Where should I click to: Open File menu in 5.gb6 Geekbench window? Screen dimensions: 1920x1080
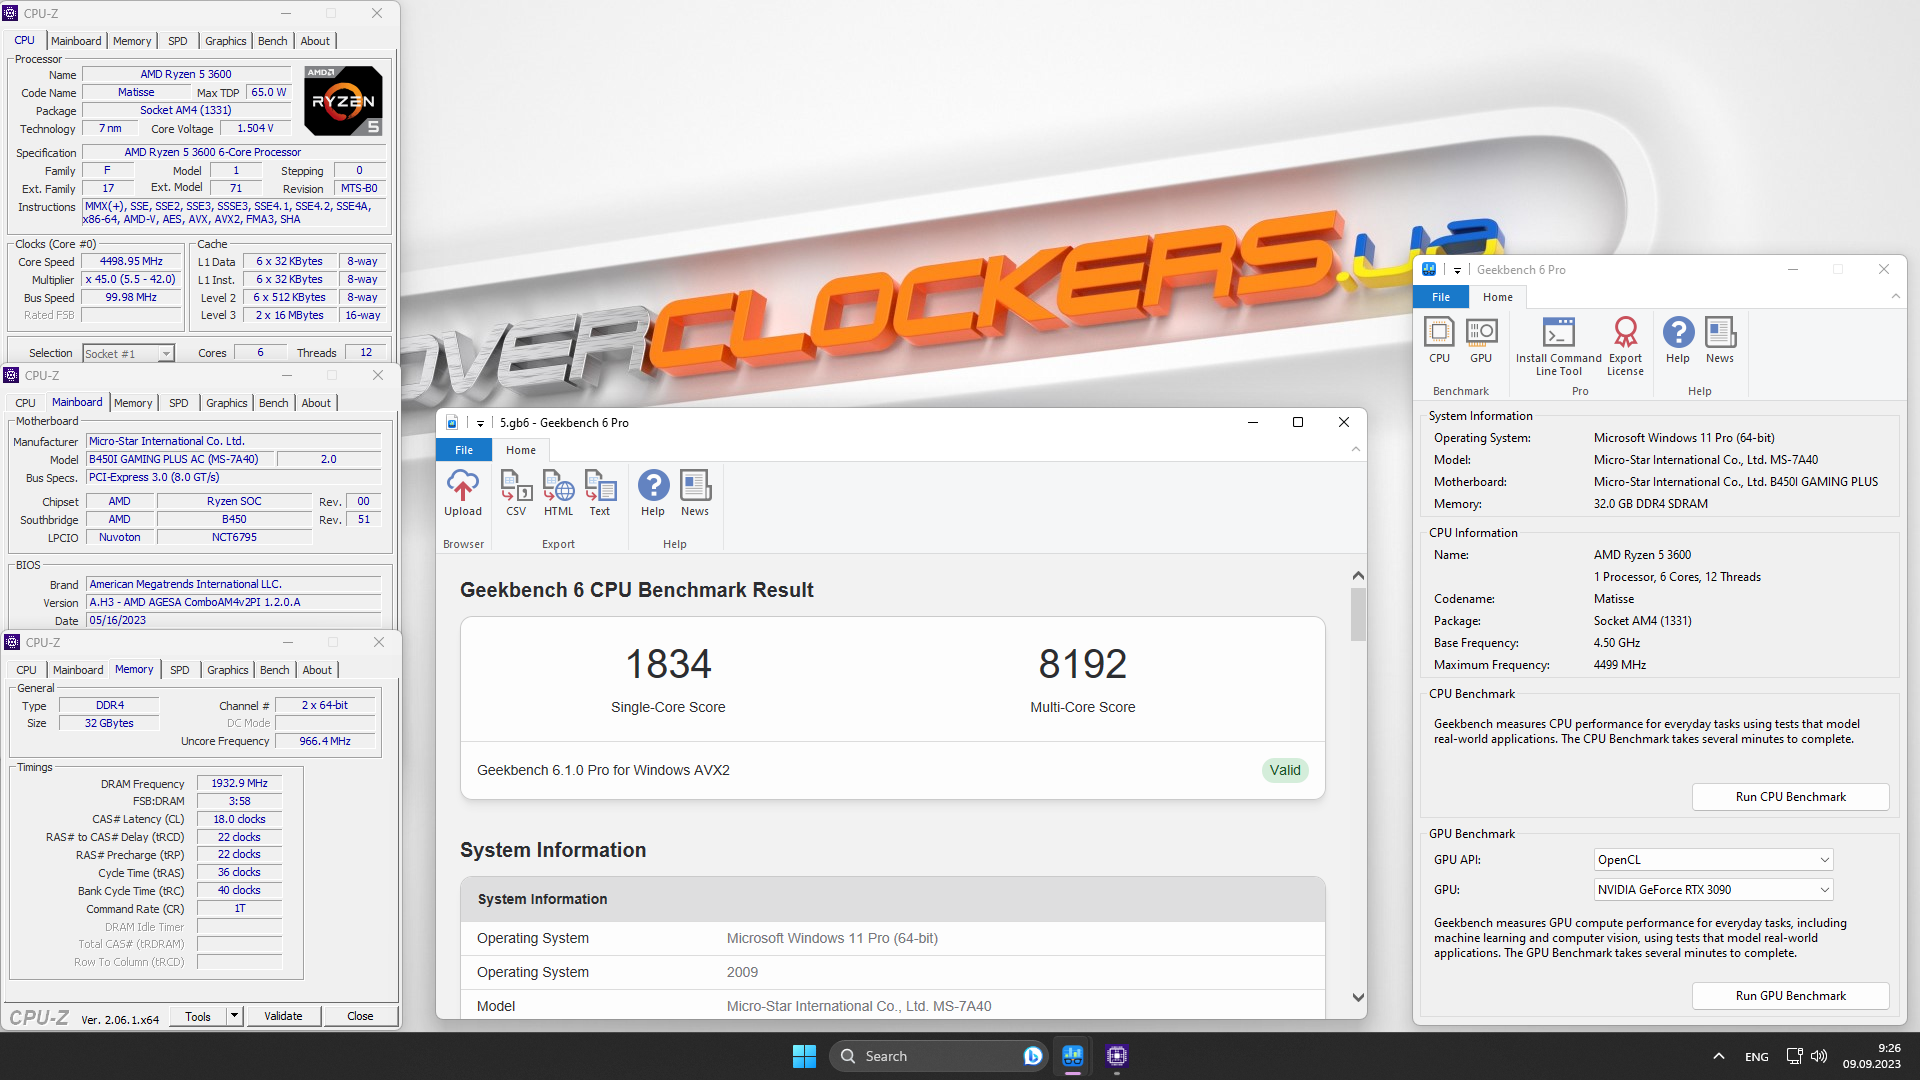click(464, 450)
